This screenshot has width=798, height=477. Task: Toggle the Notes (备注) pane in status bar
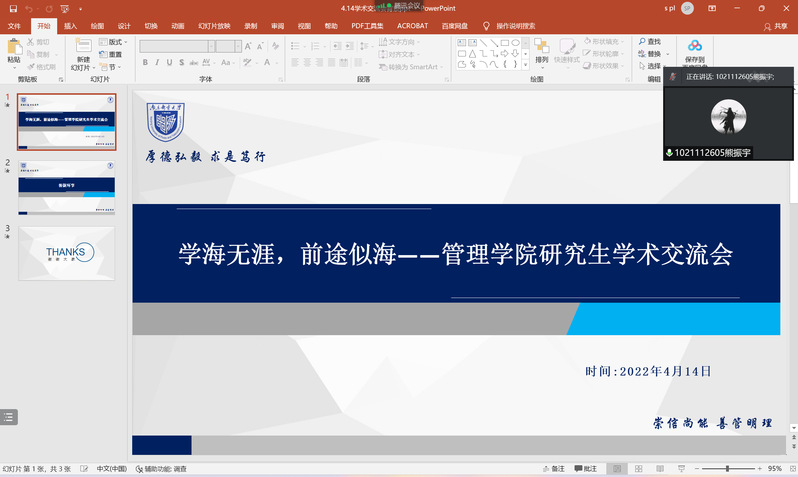[553, 469]
